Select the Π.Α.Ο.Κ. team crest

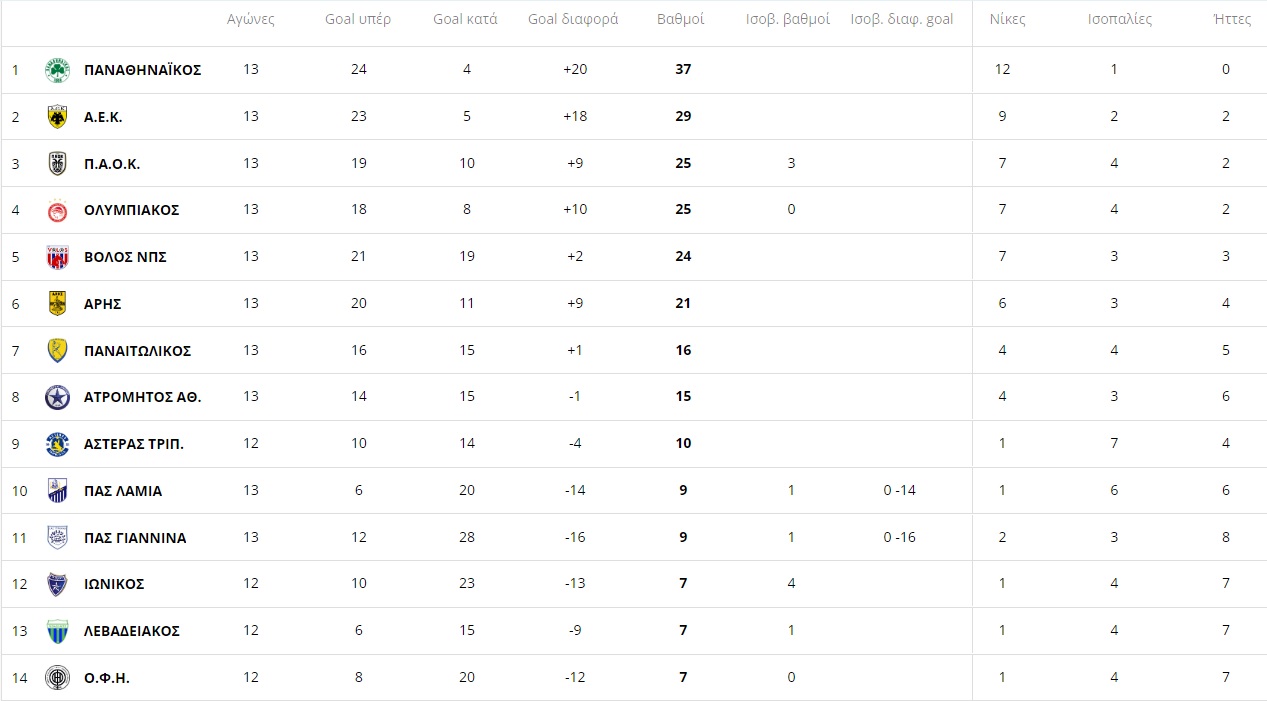pos(57,163)
